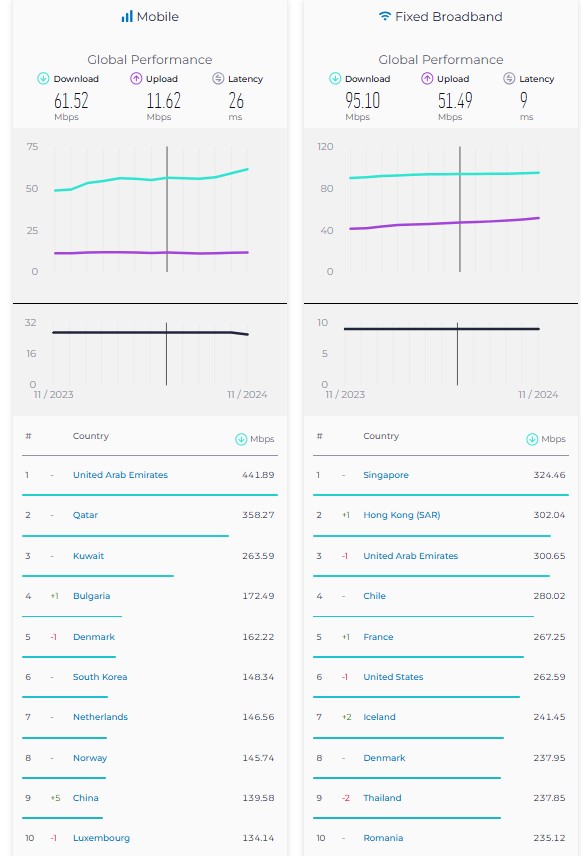Click the Fixed Broadband Download icon

point(335,79)
